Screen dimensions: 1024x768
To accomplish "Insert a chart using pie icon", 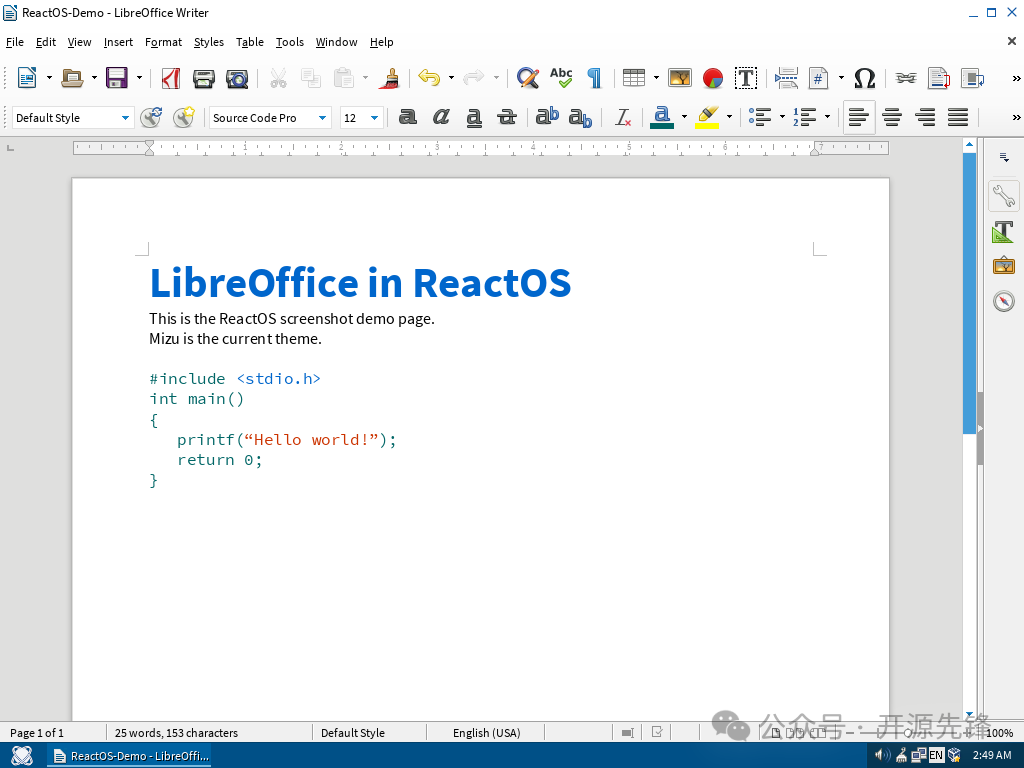I will (713, 78).
